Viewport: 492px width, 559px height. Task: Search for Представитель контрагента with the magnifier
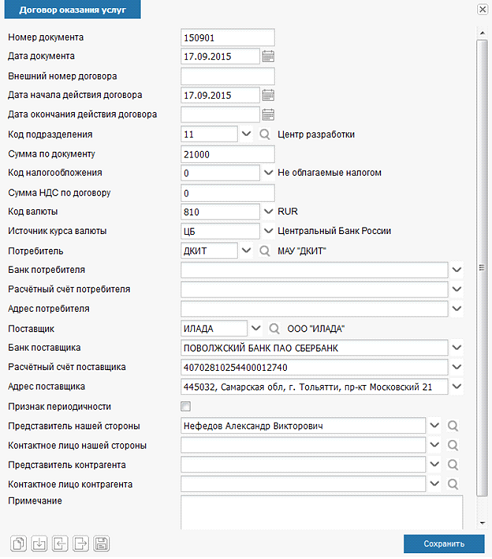pos(453,465)
